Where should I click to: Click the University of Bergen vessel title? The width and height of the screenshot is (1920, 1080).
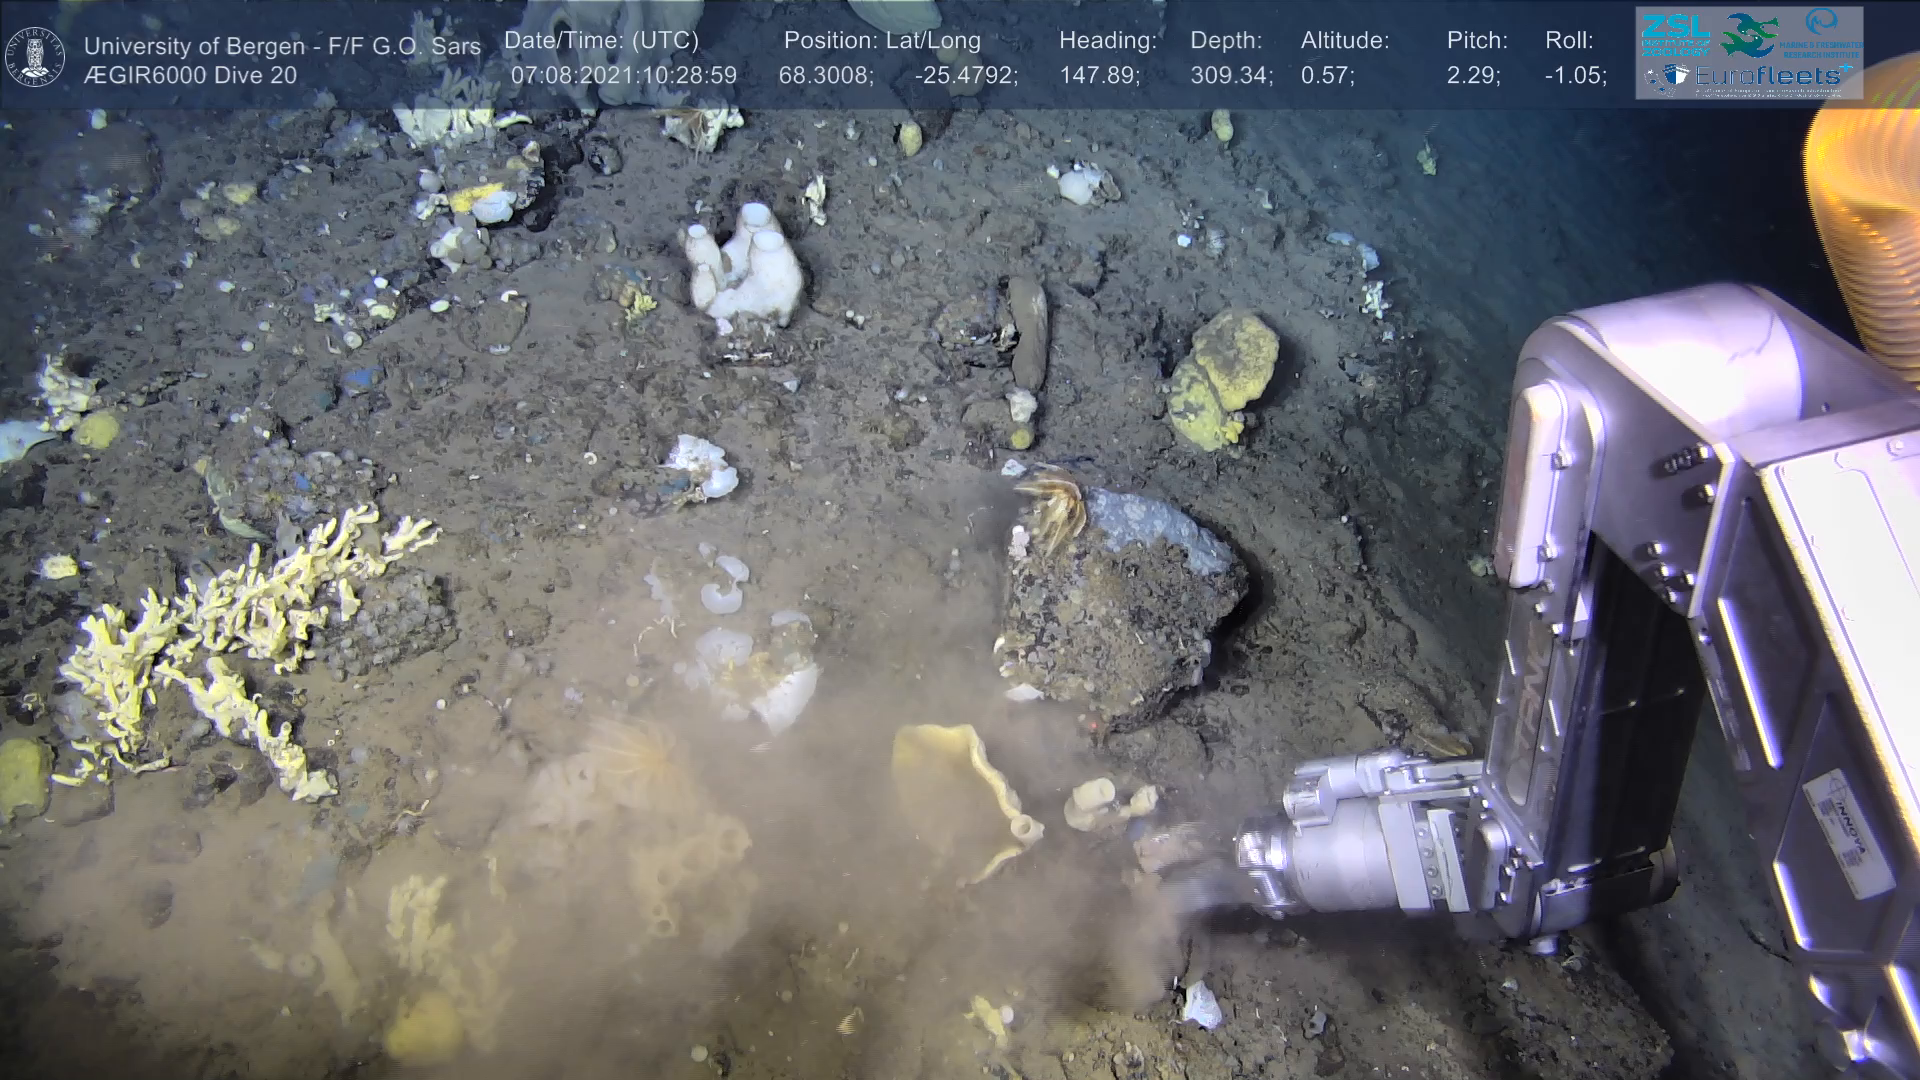tap(282, 46)
